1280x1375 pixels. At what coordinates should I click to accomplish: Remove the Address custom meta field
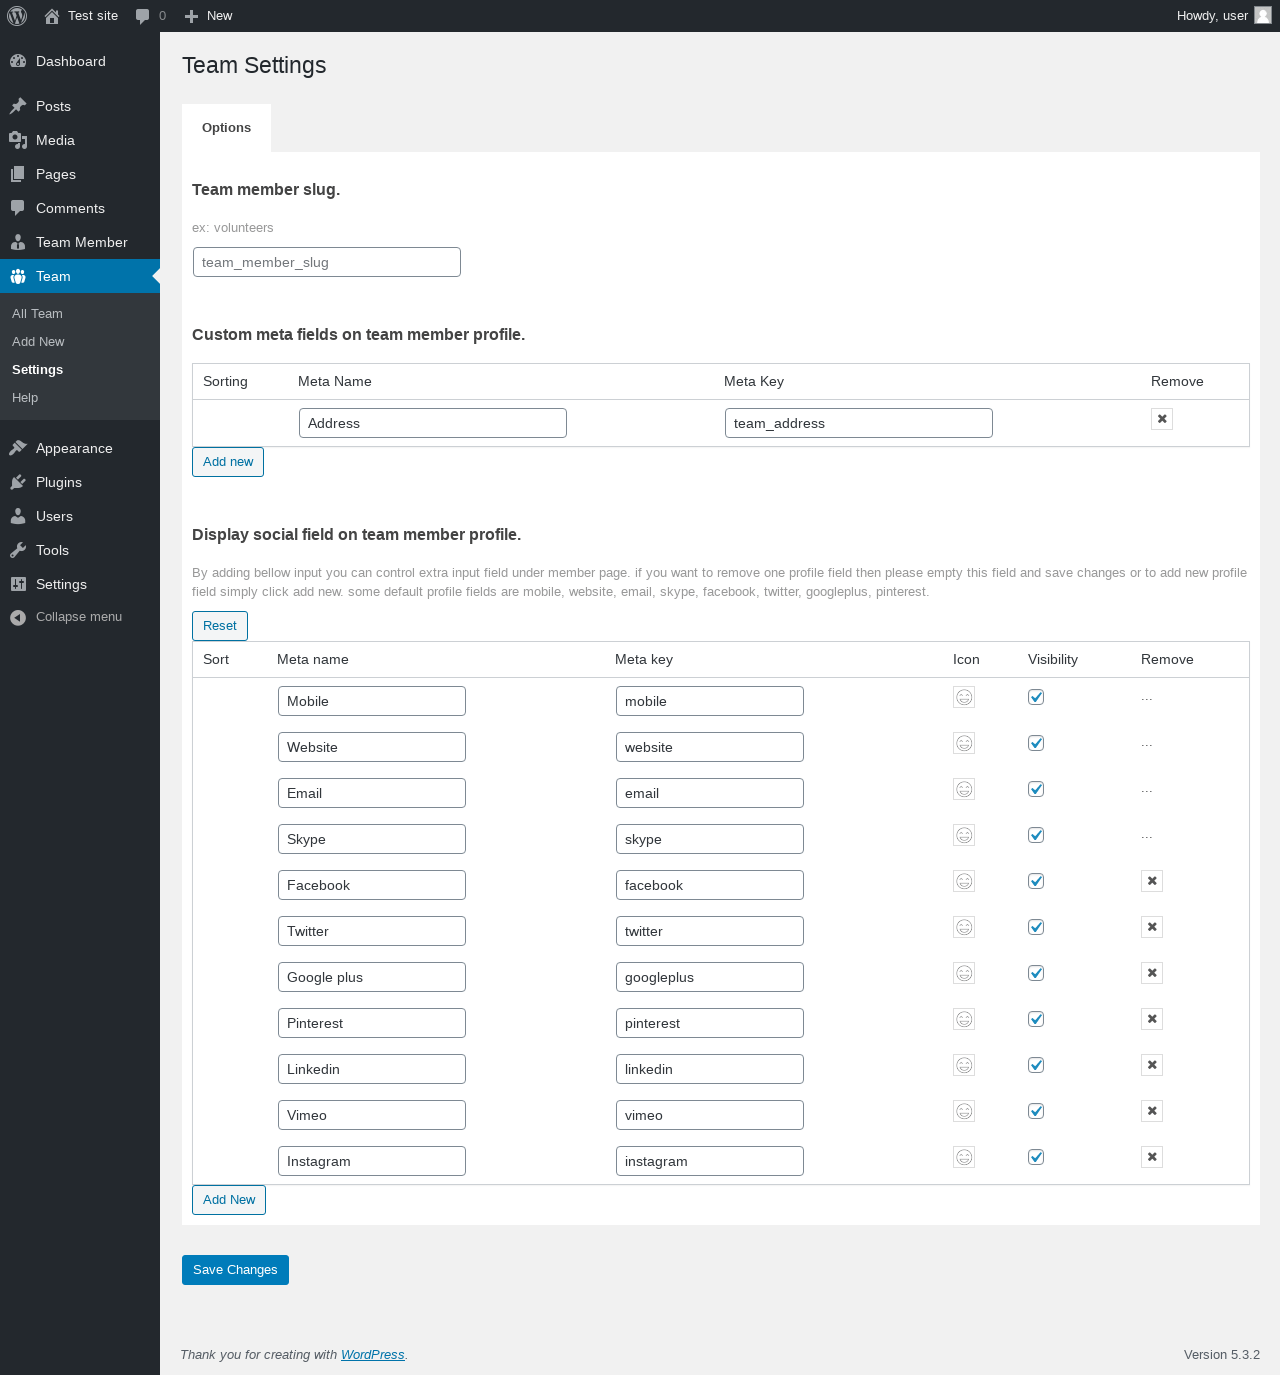1162,419
